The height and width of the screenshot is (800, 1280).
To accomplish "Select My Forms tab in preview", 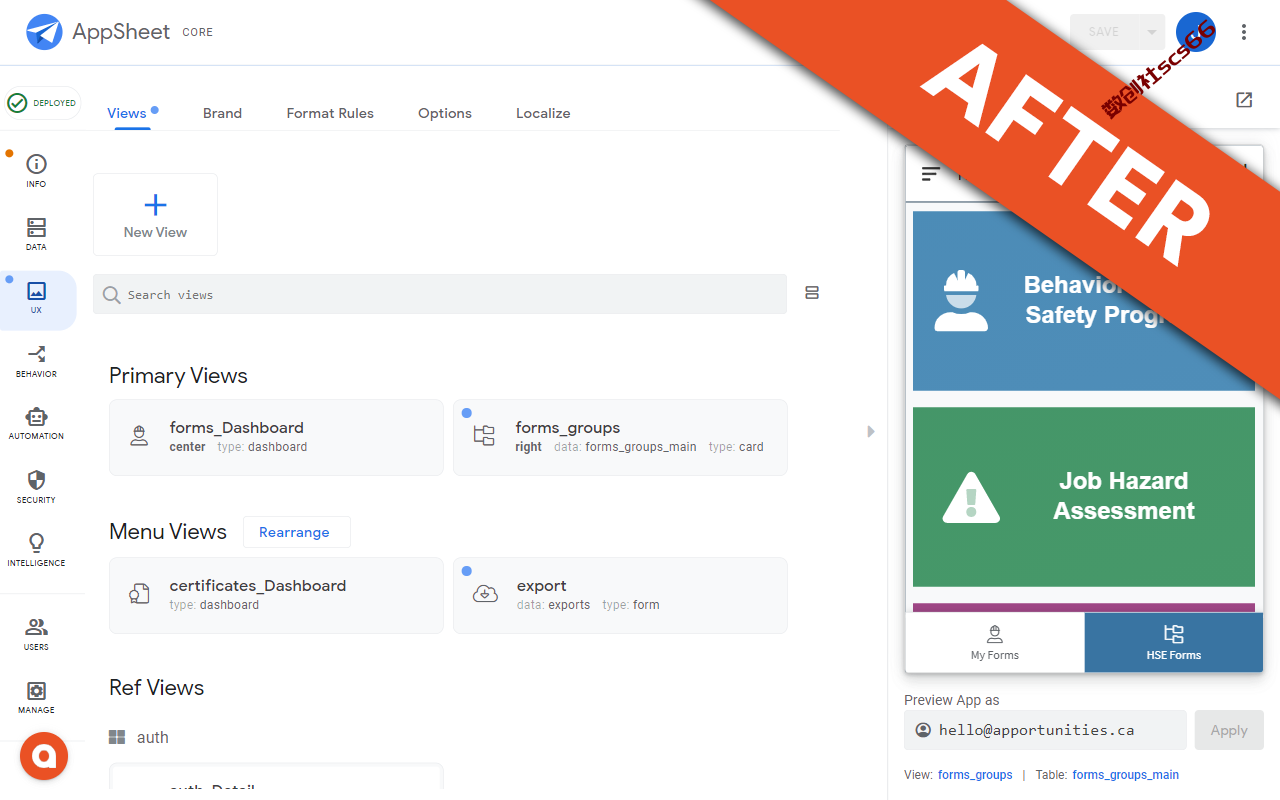I will (995, 642).
